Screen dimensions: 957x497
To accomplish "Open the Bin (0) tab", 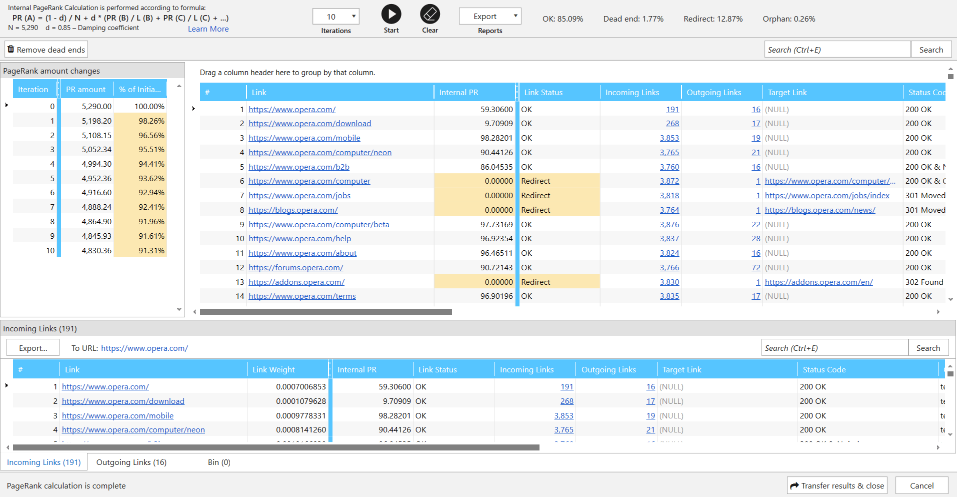I will pyautogui.click(x=218, y=462).
